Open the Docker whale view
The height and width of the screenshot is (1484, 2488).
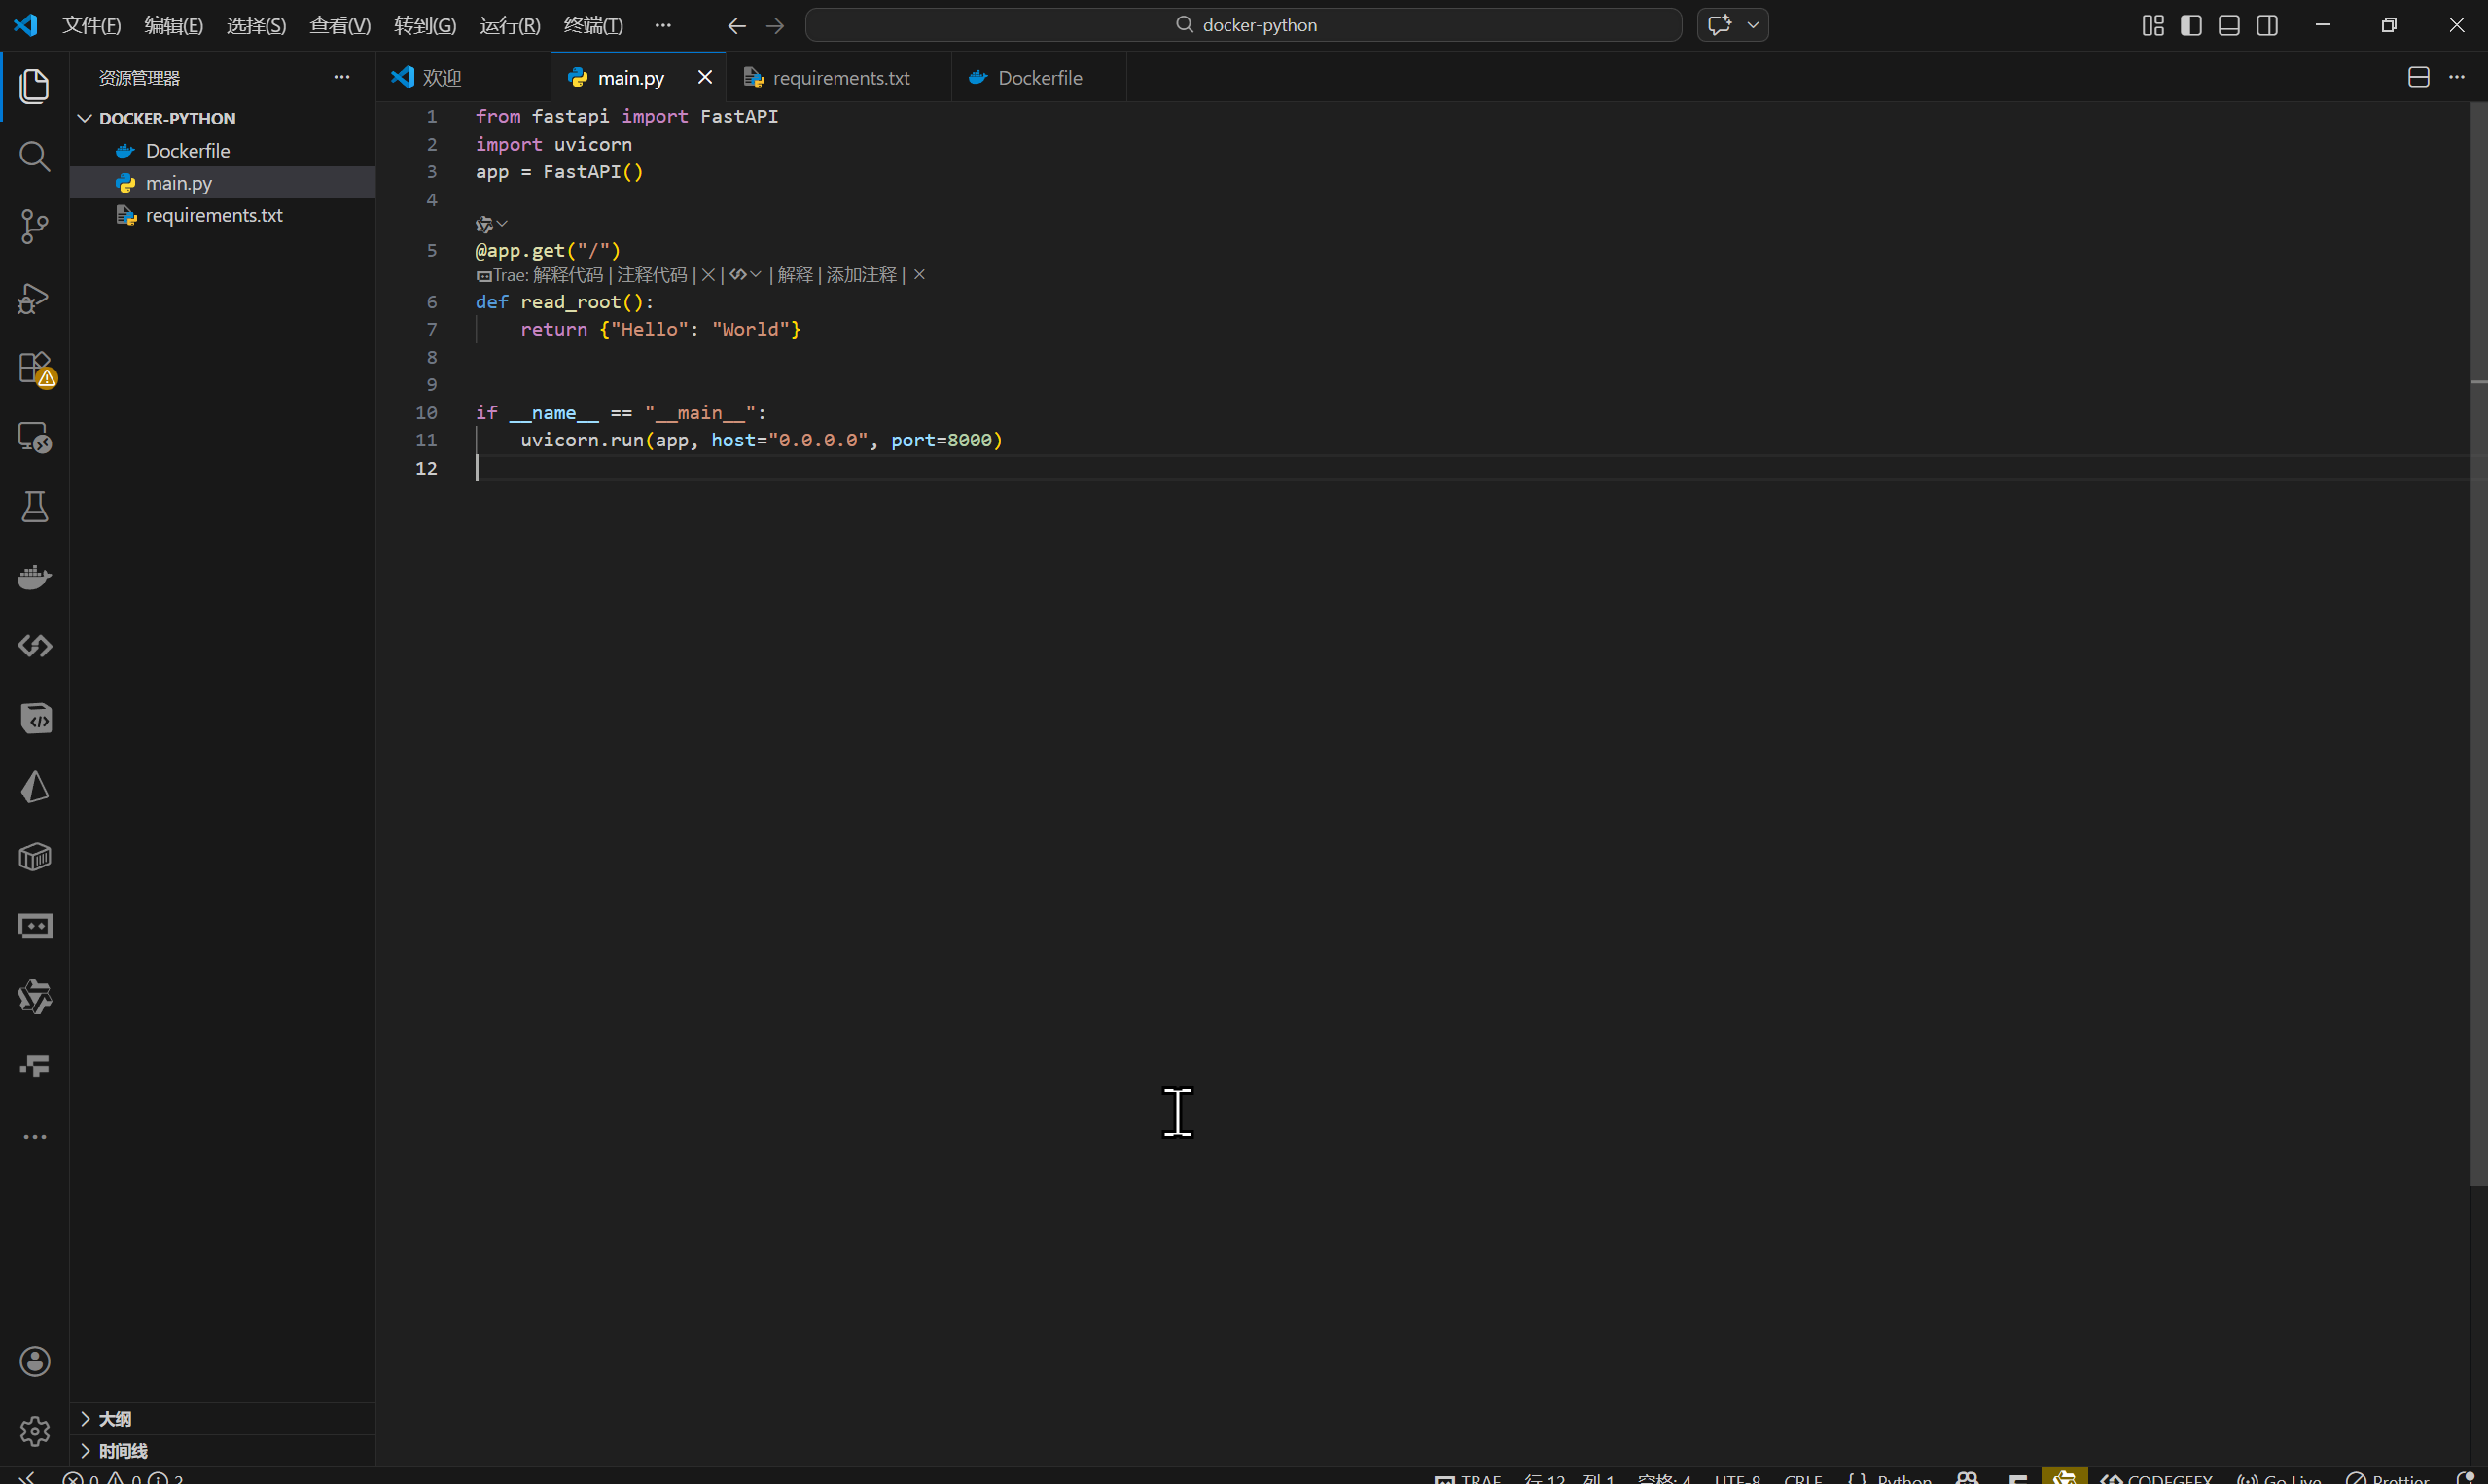pos(35,577)
